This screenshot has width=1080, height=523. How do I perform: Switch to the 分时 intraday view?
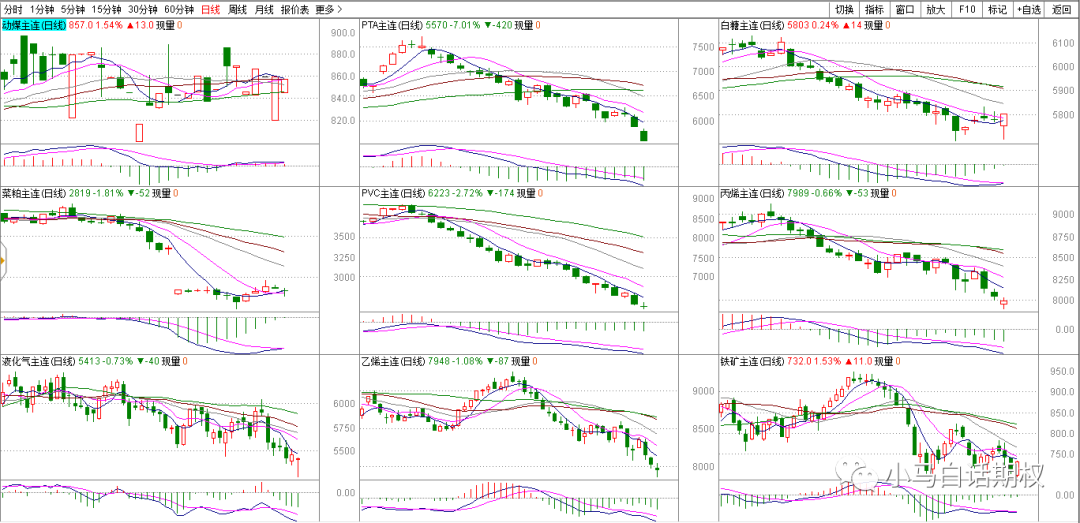[x=13, y=9]
